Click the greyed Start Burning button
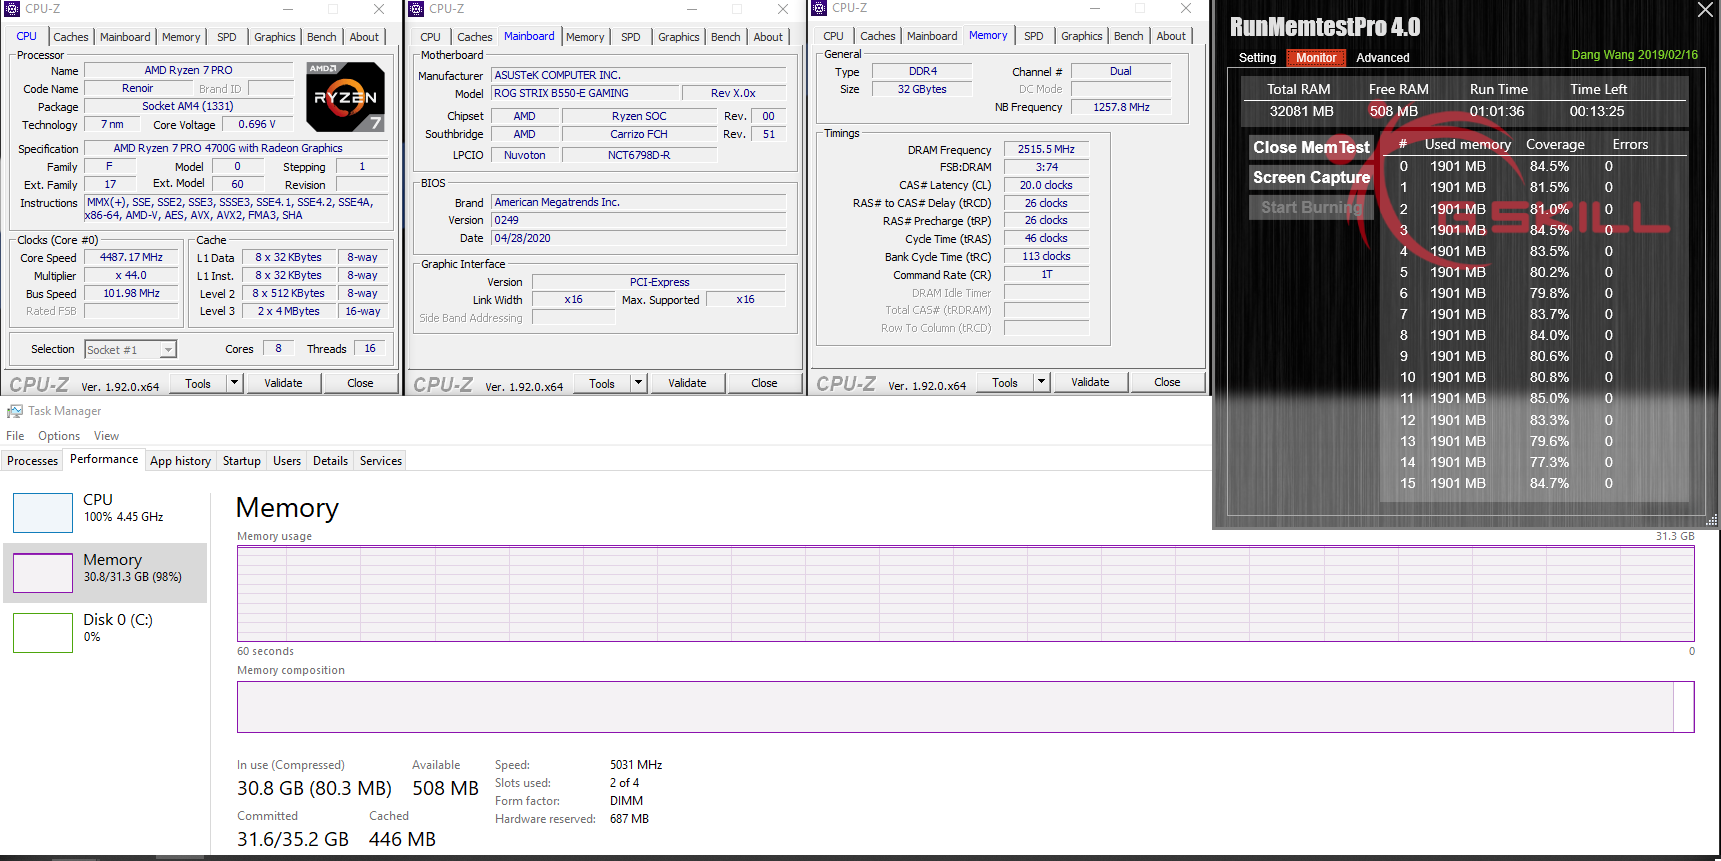Image resolution: width=1721 pixels, height=861 pixels. tap(1311, 207)
